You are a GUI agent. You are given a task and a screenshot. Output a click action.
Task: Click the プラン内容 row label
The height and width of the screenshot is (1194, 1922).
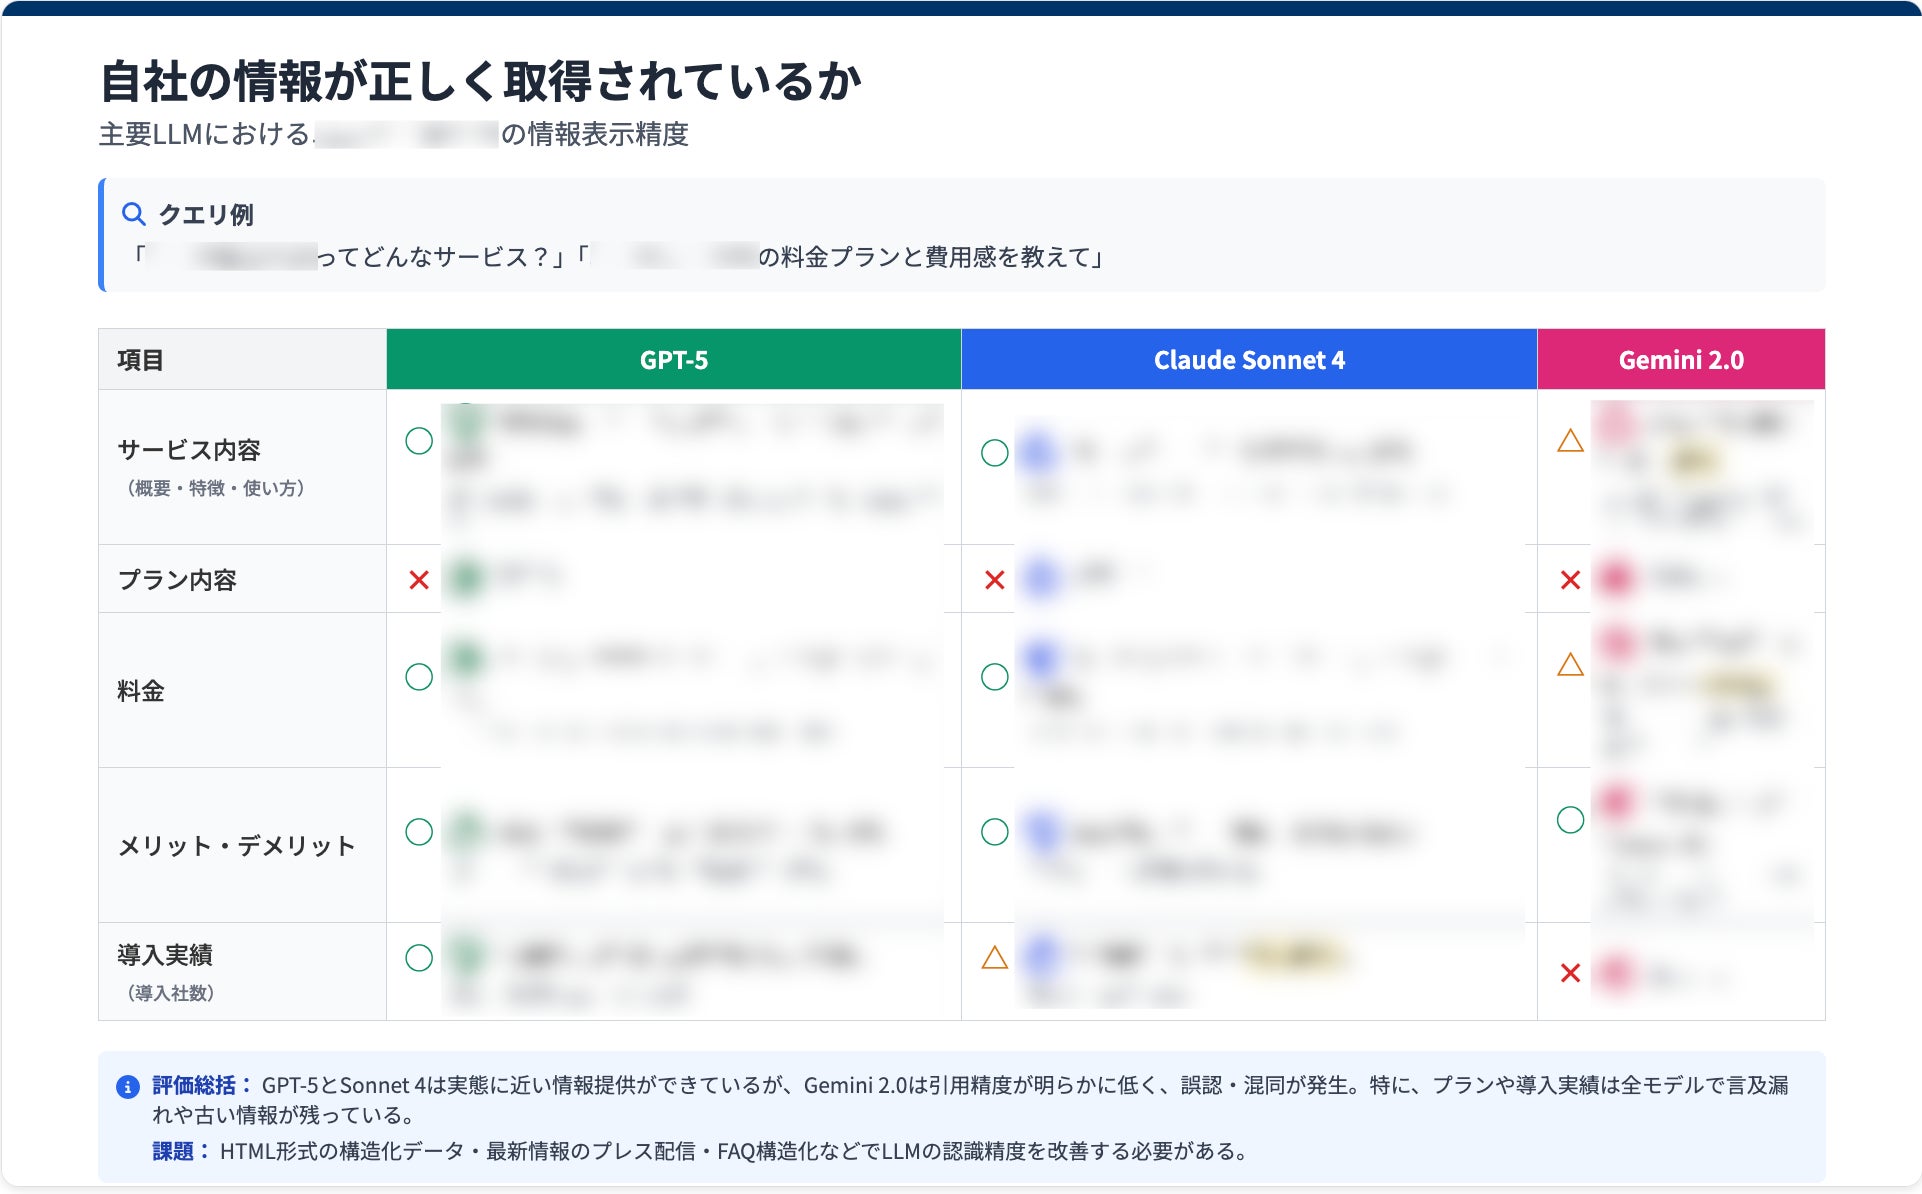(177, 580)
